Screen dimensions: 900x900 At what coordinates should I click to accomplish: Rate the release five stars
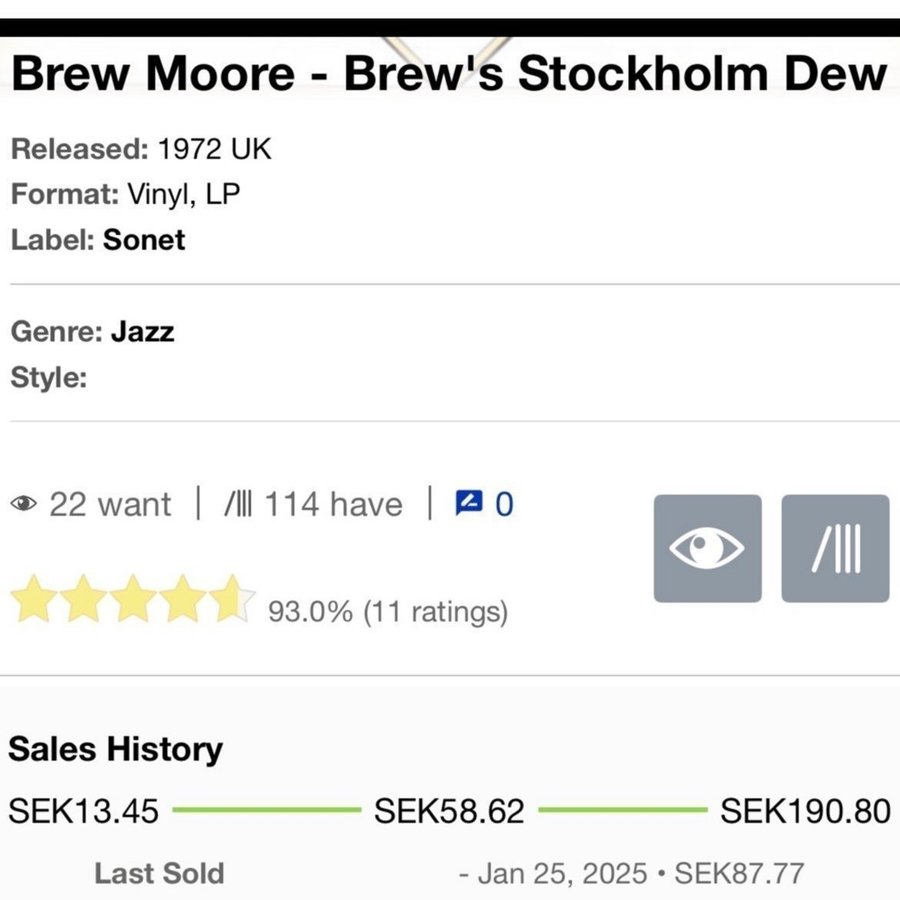click(x=231, y=600)
